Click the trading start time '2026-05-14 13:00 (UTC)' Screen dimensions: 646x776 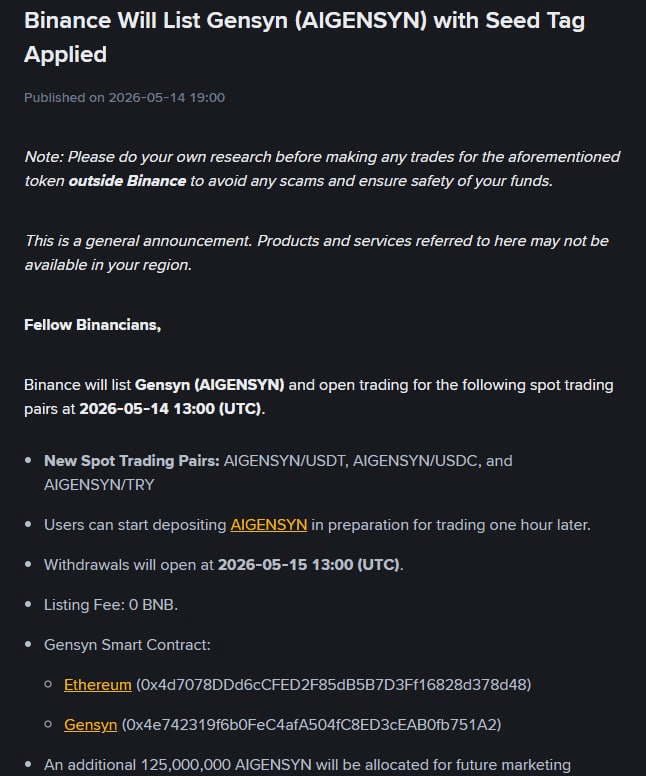click(170, 409)
